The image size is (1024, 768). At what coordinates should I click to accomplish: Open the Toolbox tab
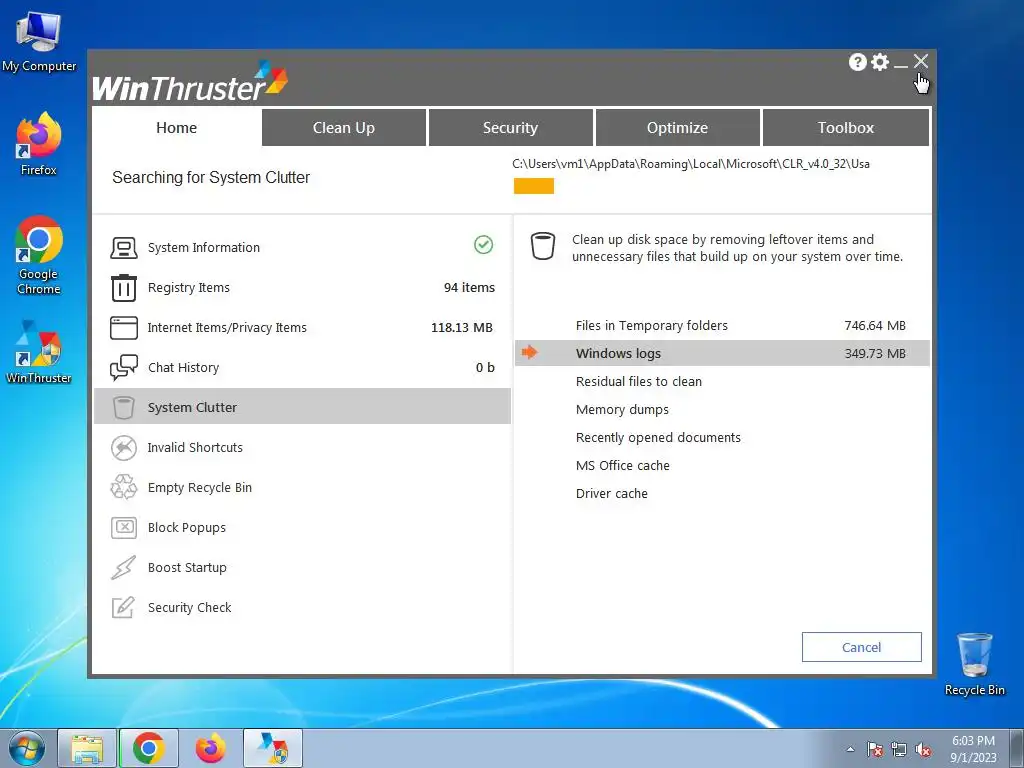pos(846,127)
